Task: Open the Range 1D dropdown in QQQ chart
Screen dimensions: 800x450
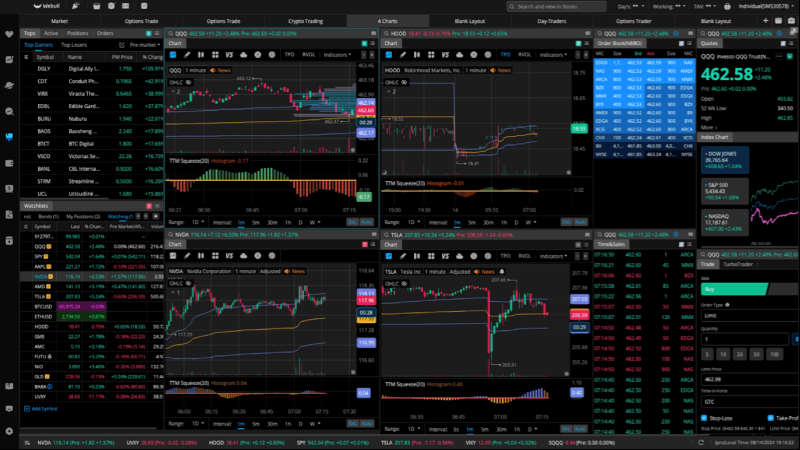Action: coord(197,222)
